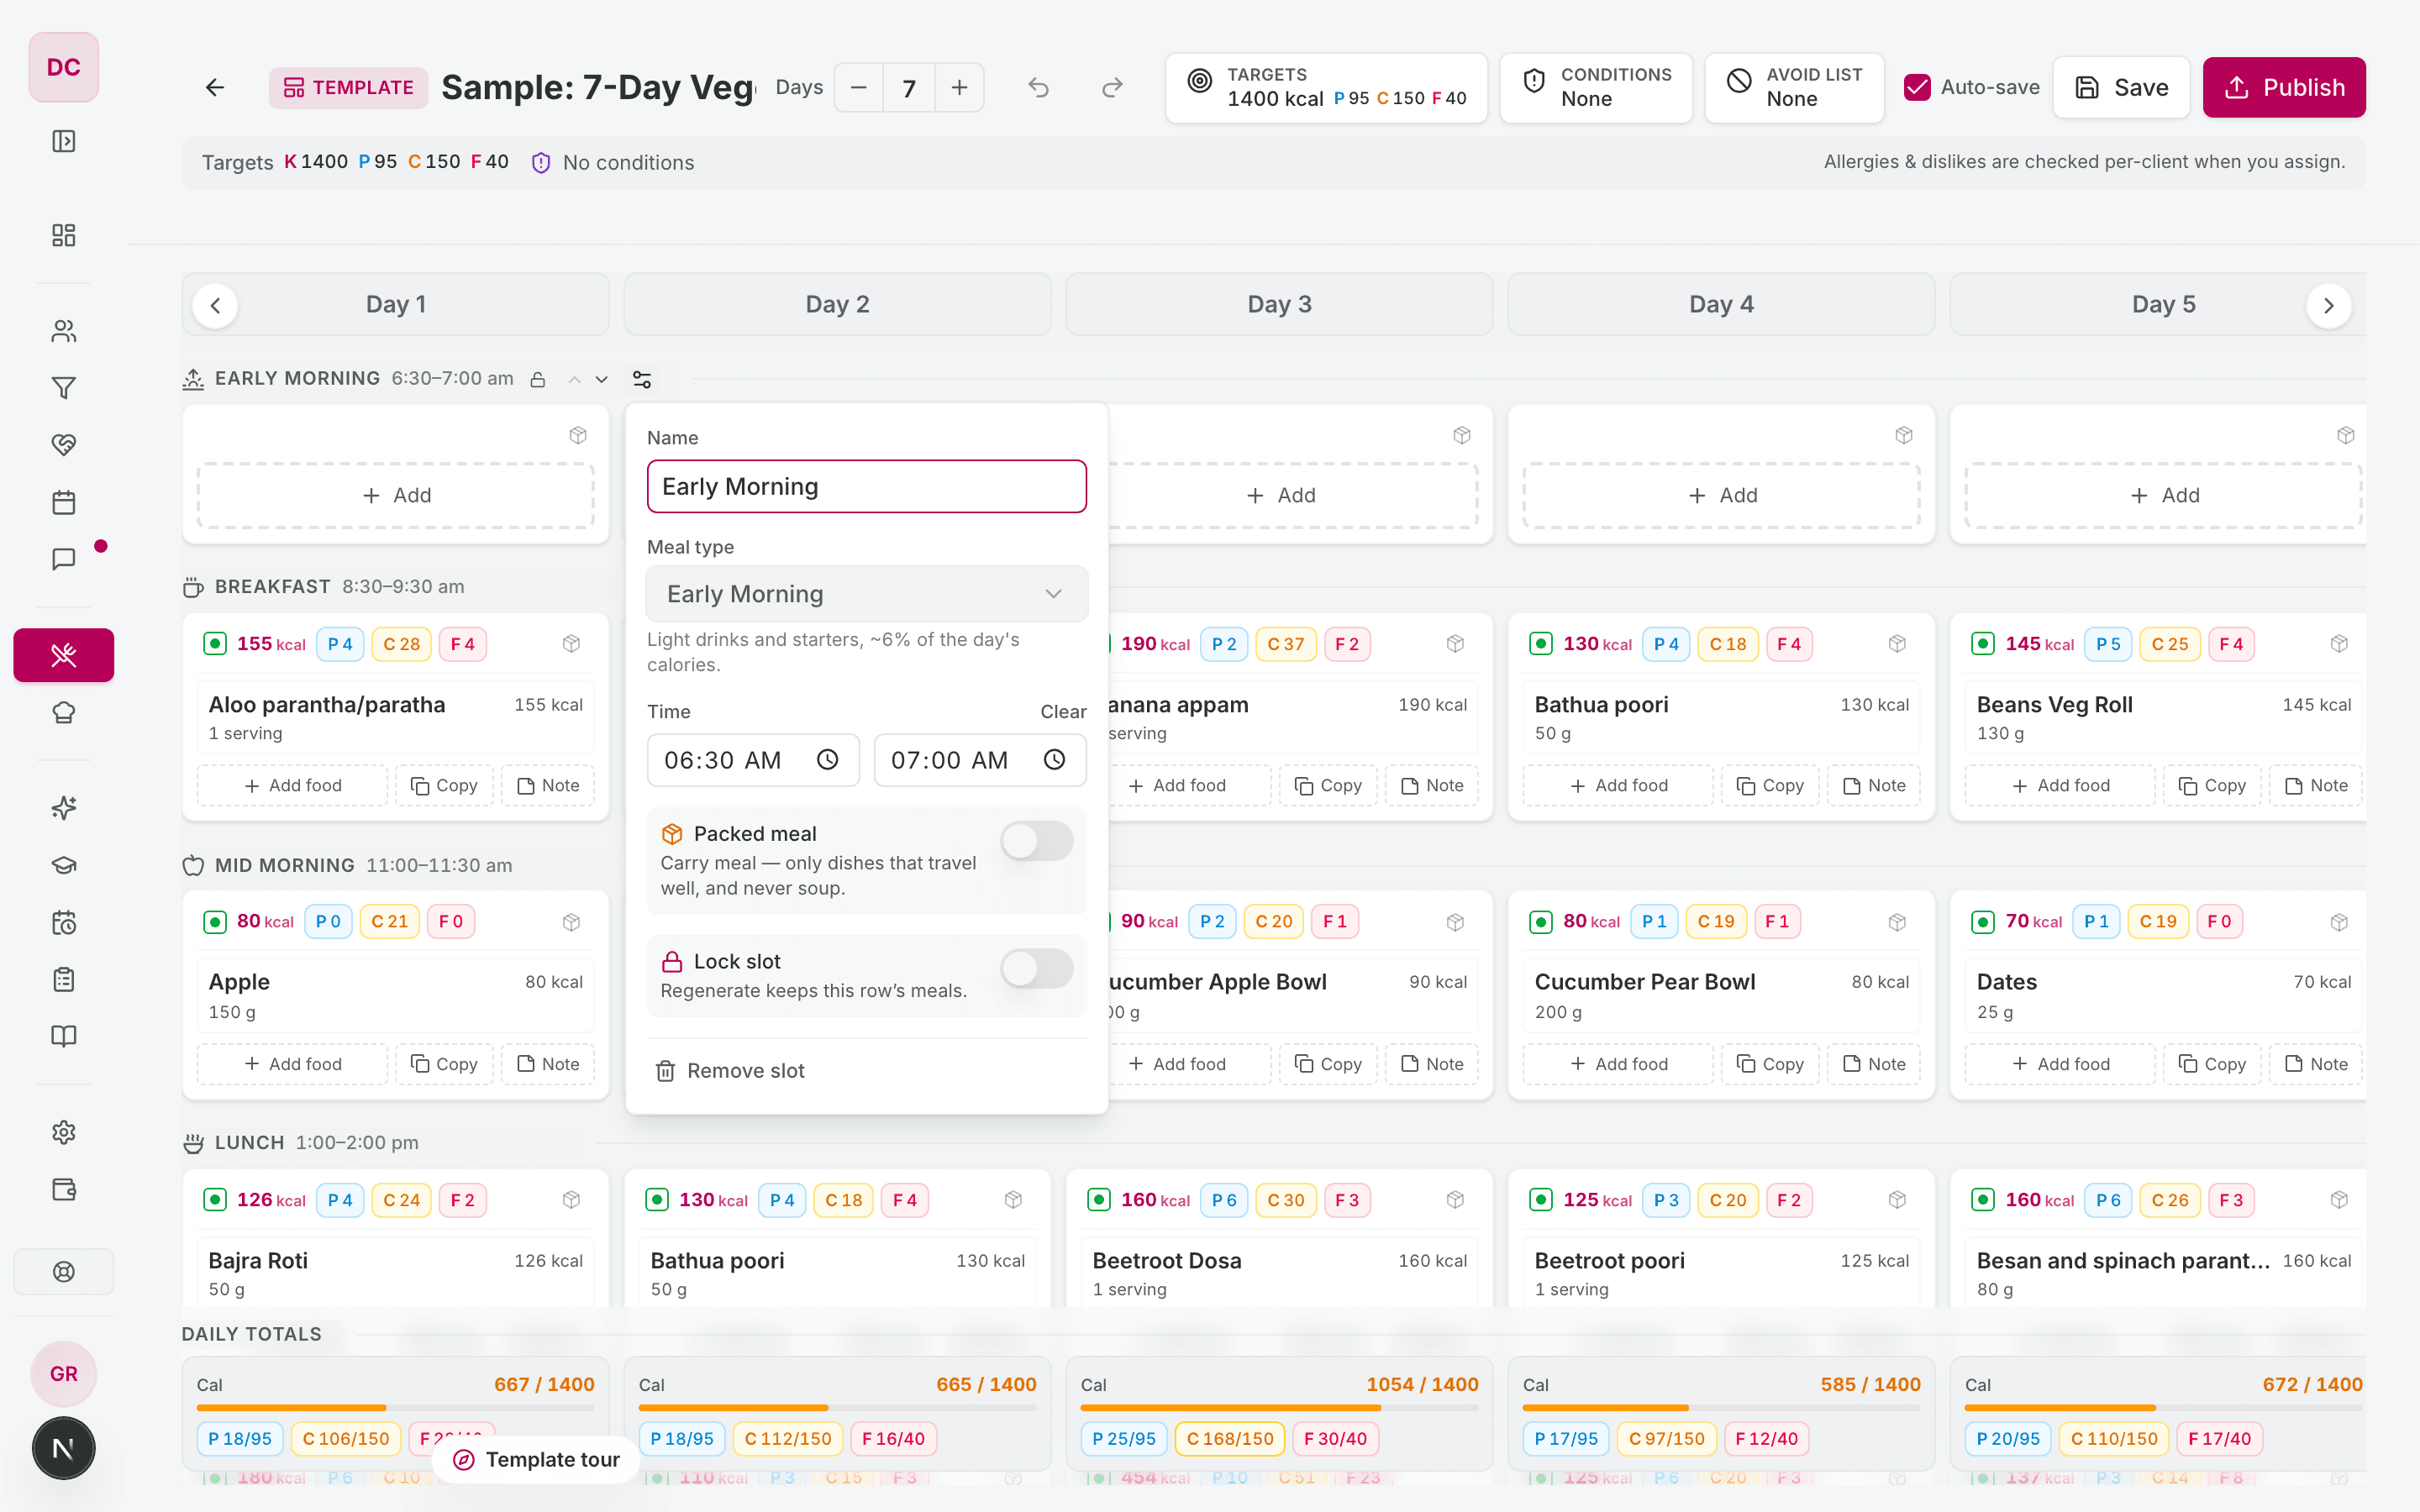2420x1512 pixels.
Task: Move Early Morning slot up
Action: pos(574,379)
